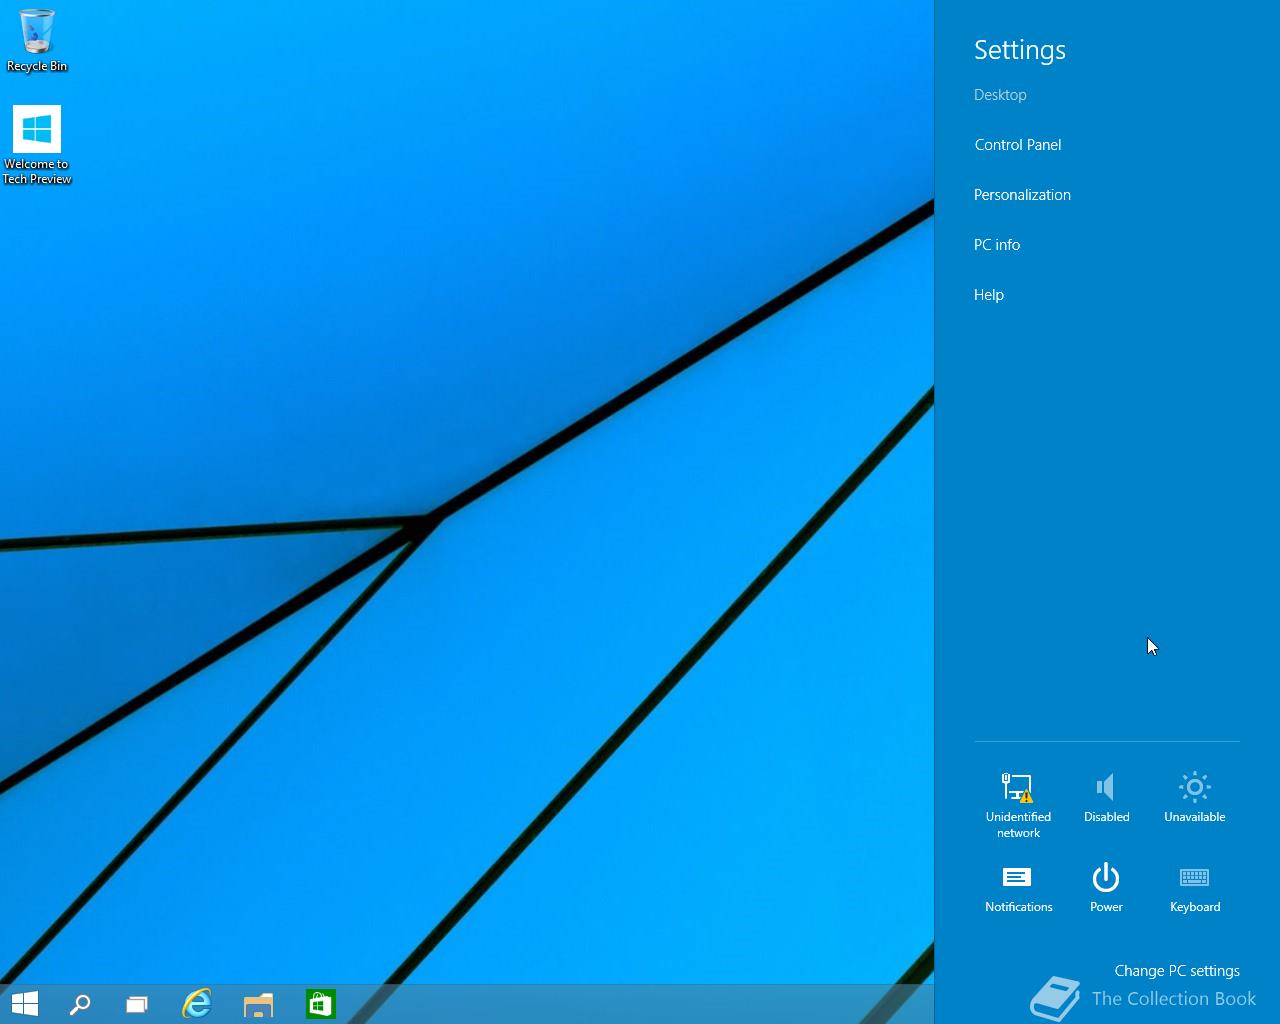The height and width of the screenshot is (1024, 1280).
Task: Open File Explorer from taskbar
Action: click(258, 1004)
